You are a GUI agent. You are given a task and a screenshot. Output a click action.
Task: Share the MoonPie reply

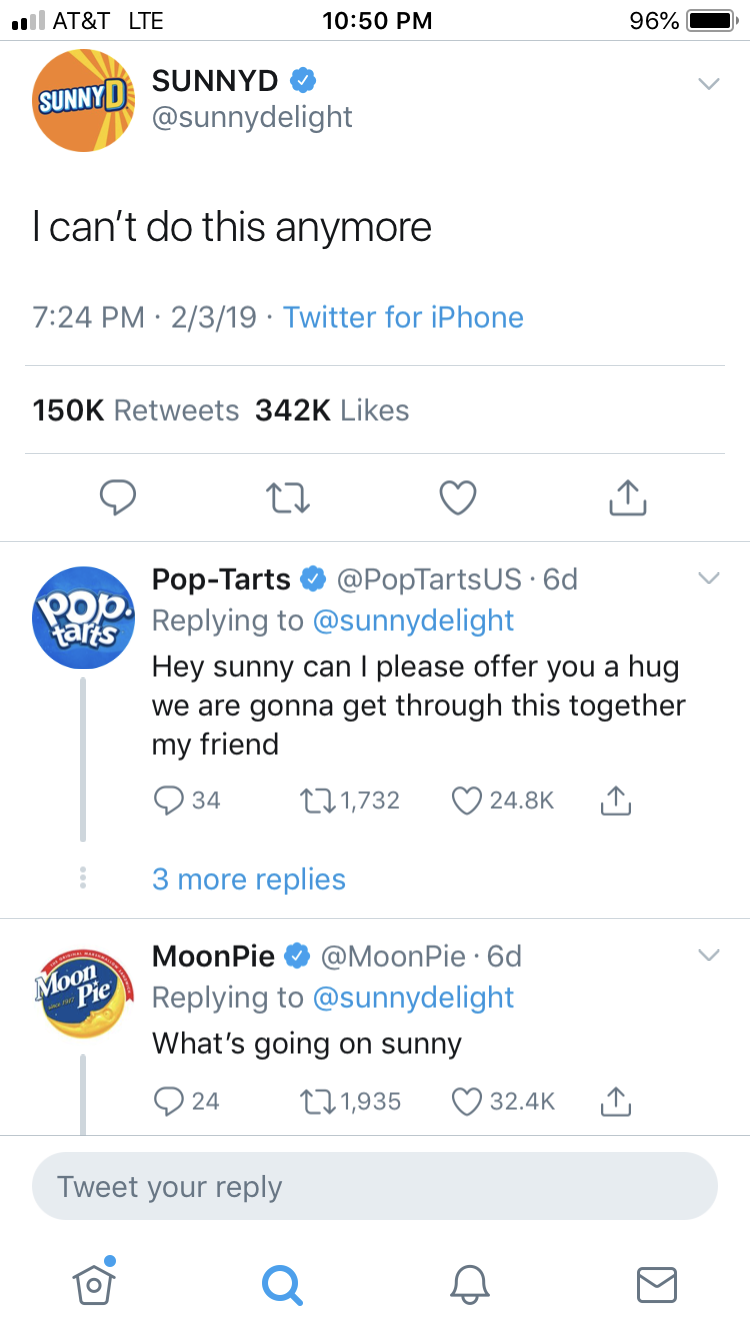click(616, 1101)
